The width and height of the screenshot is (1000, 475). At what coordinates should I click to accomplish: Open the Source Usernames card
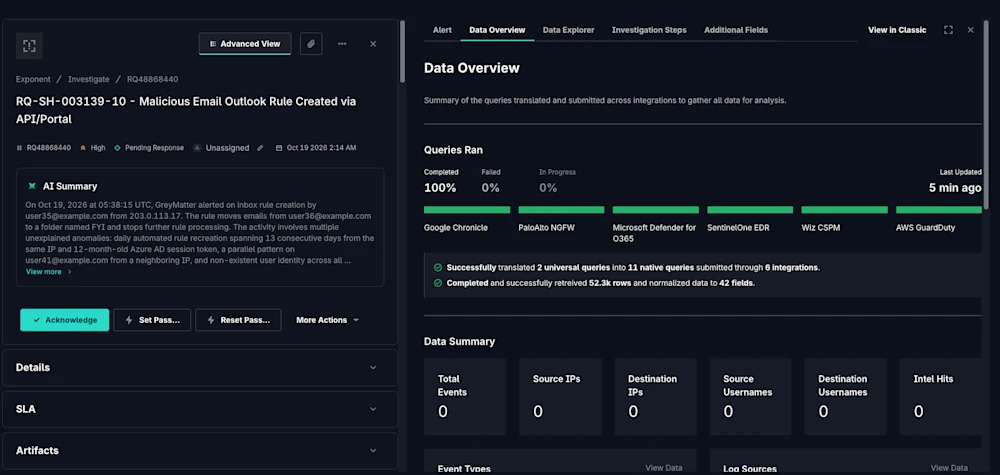pos(751,397)
